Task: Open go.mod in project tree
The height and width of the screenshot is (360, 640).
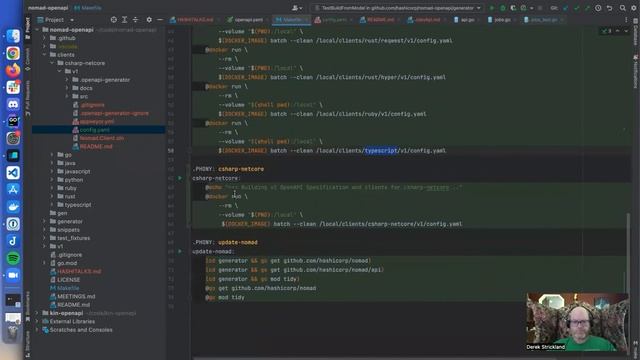Action: (67, 263)
